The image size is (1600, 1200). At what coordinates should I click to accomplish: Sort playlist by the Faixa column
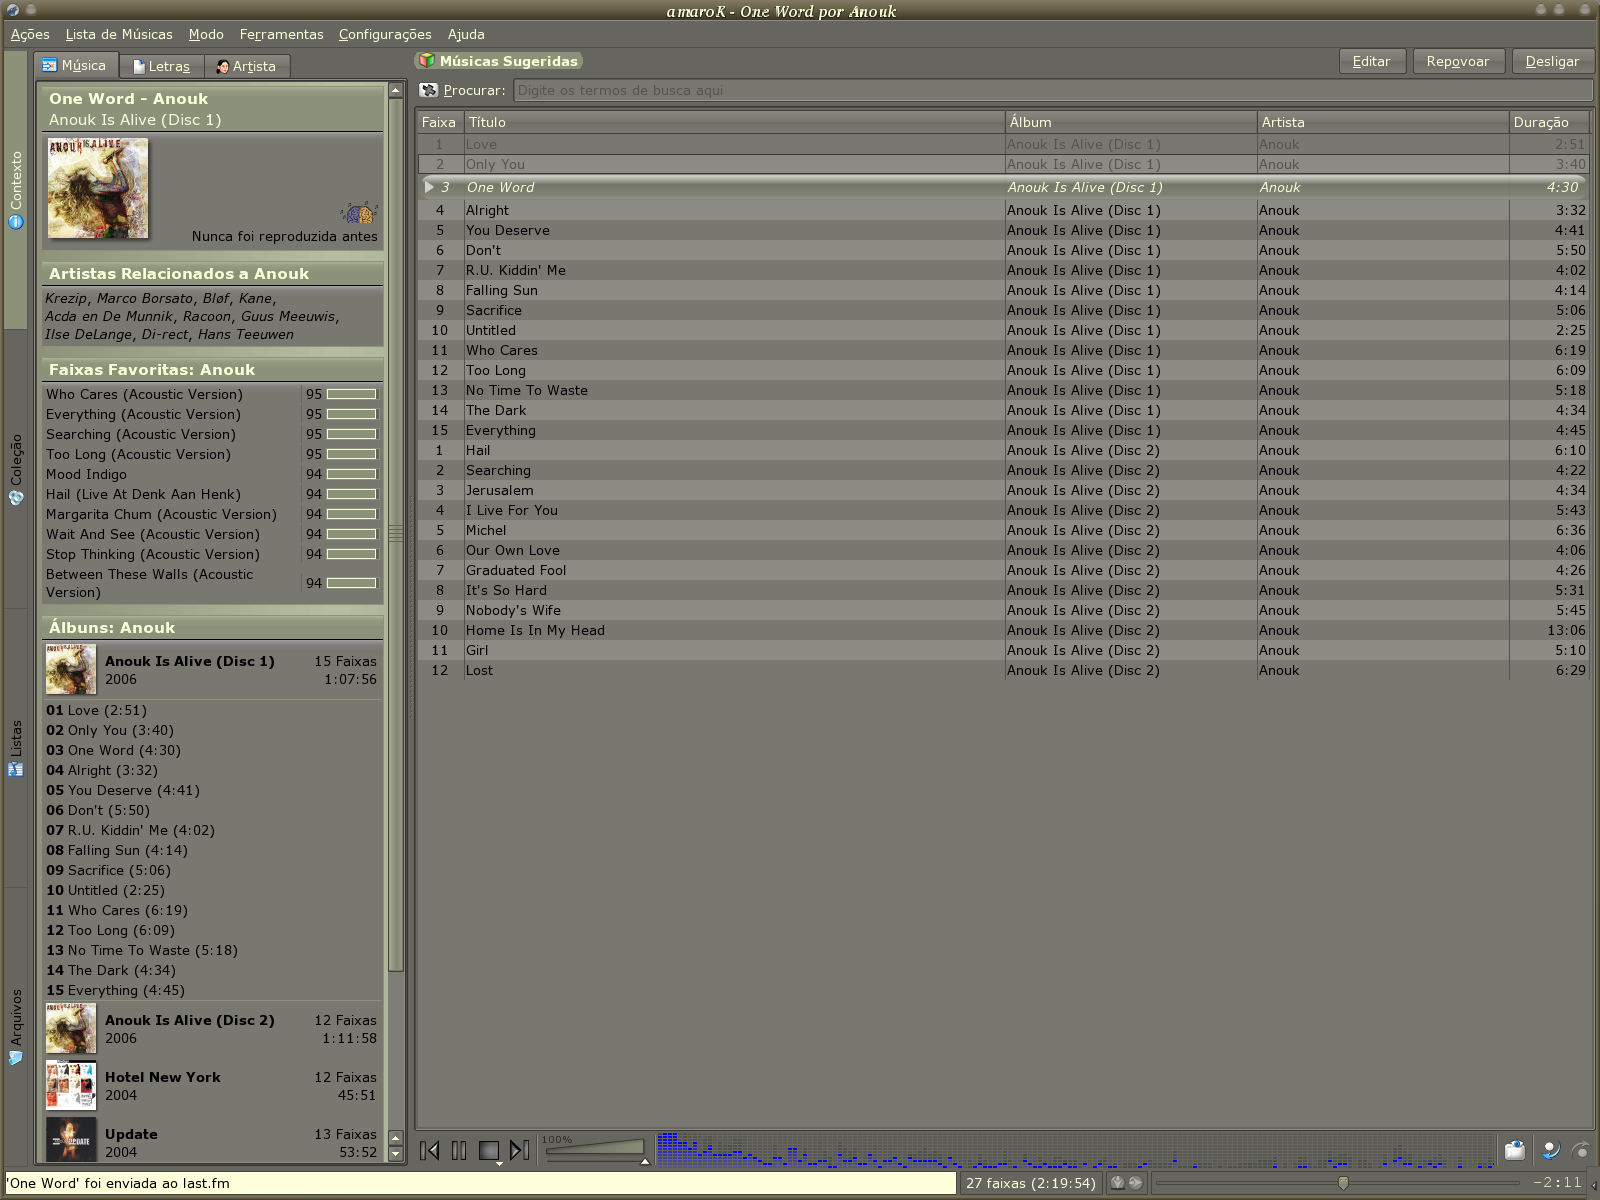440,122
